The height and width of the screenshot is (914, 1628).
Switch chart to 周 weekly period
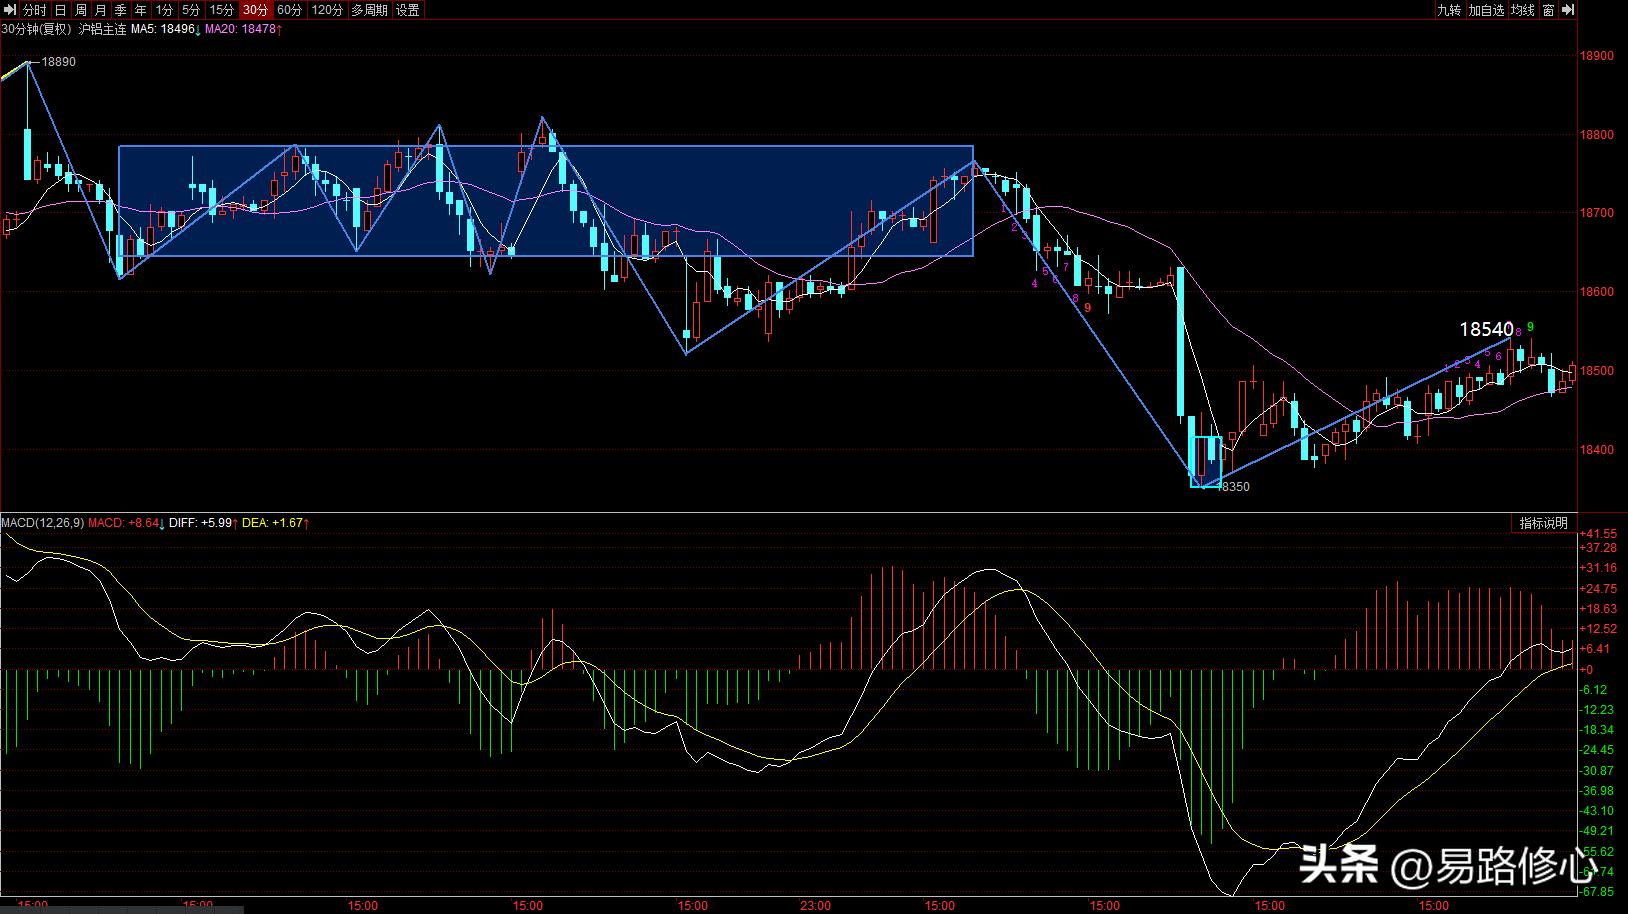[81, 10]
